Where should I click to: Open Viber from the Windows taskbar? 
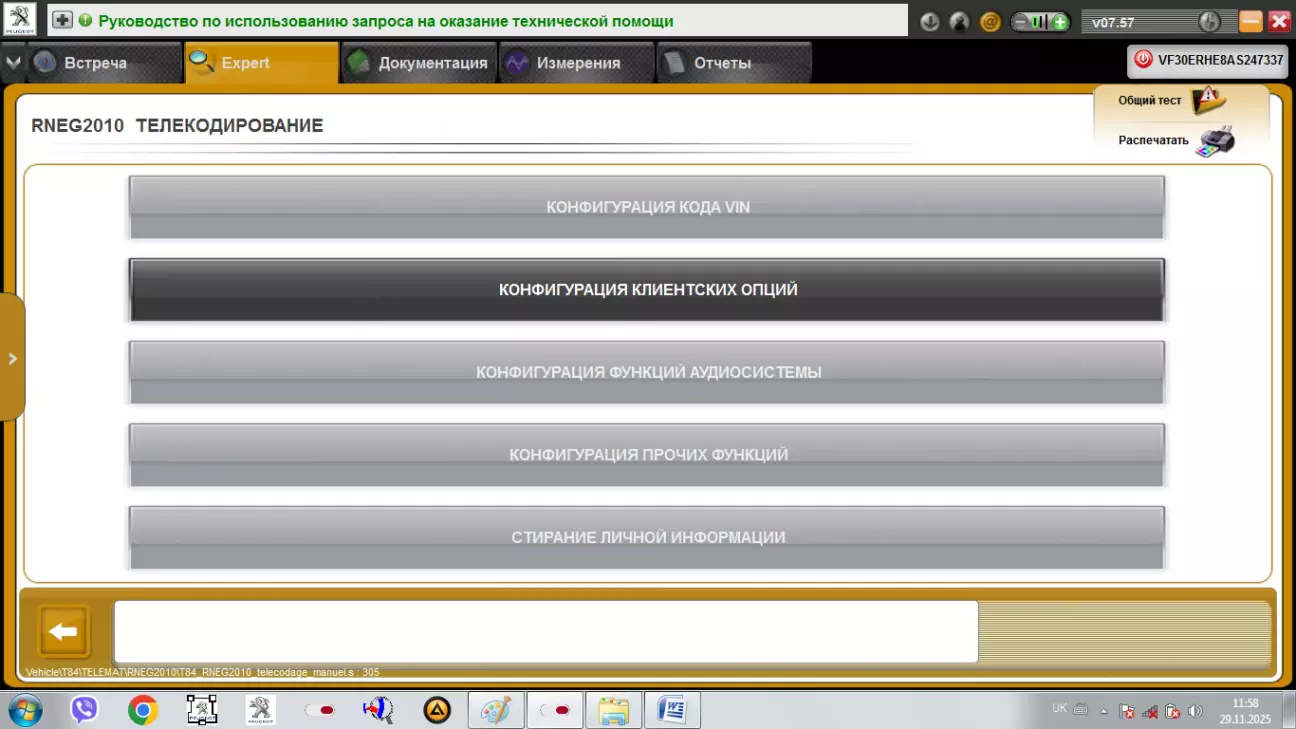tap(84, 710)
